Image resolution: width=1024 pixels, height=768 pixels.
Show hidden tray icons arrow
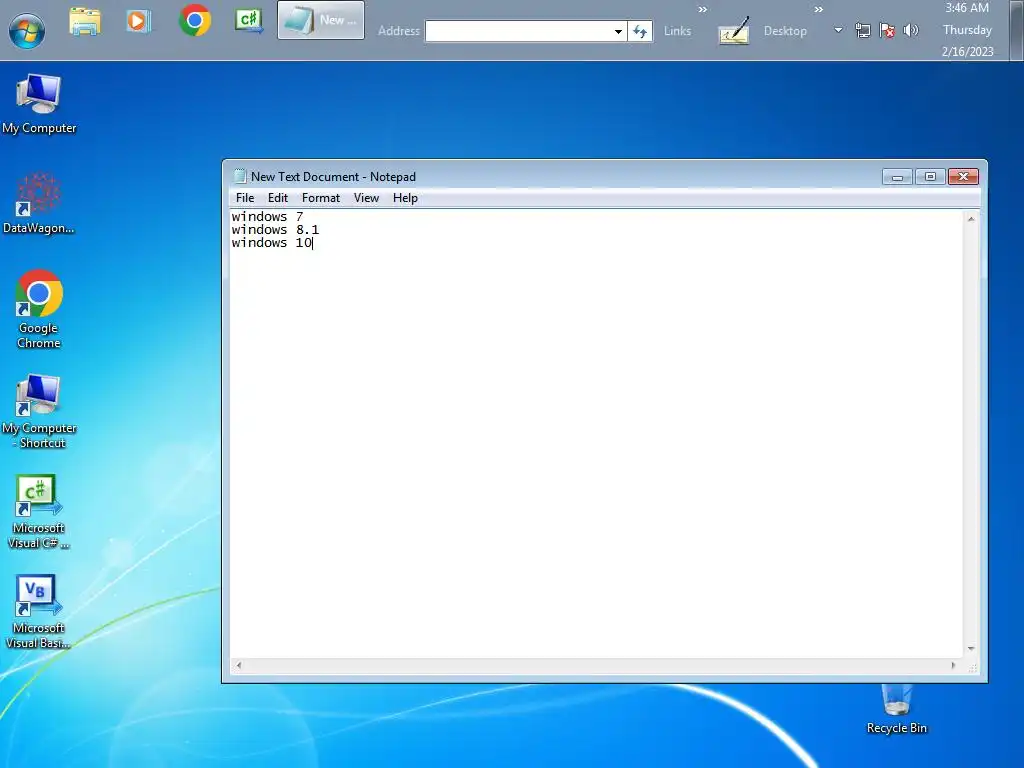[838, 30]
